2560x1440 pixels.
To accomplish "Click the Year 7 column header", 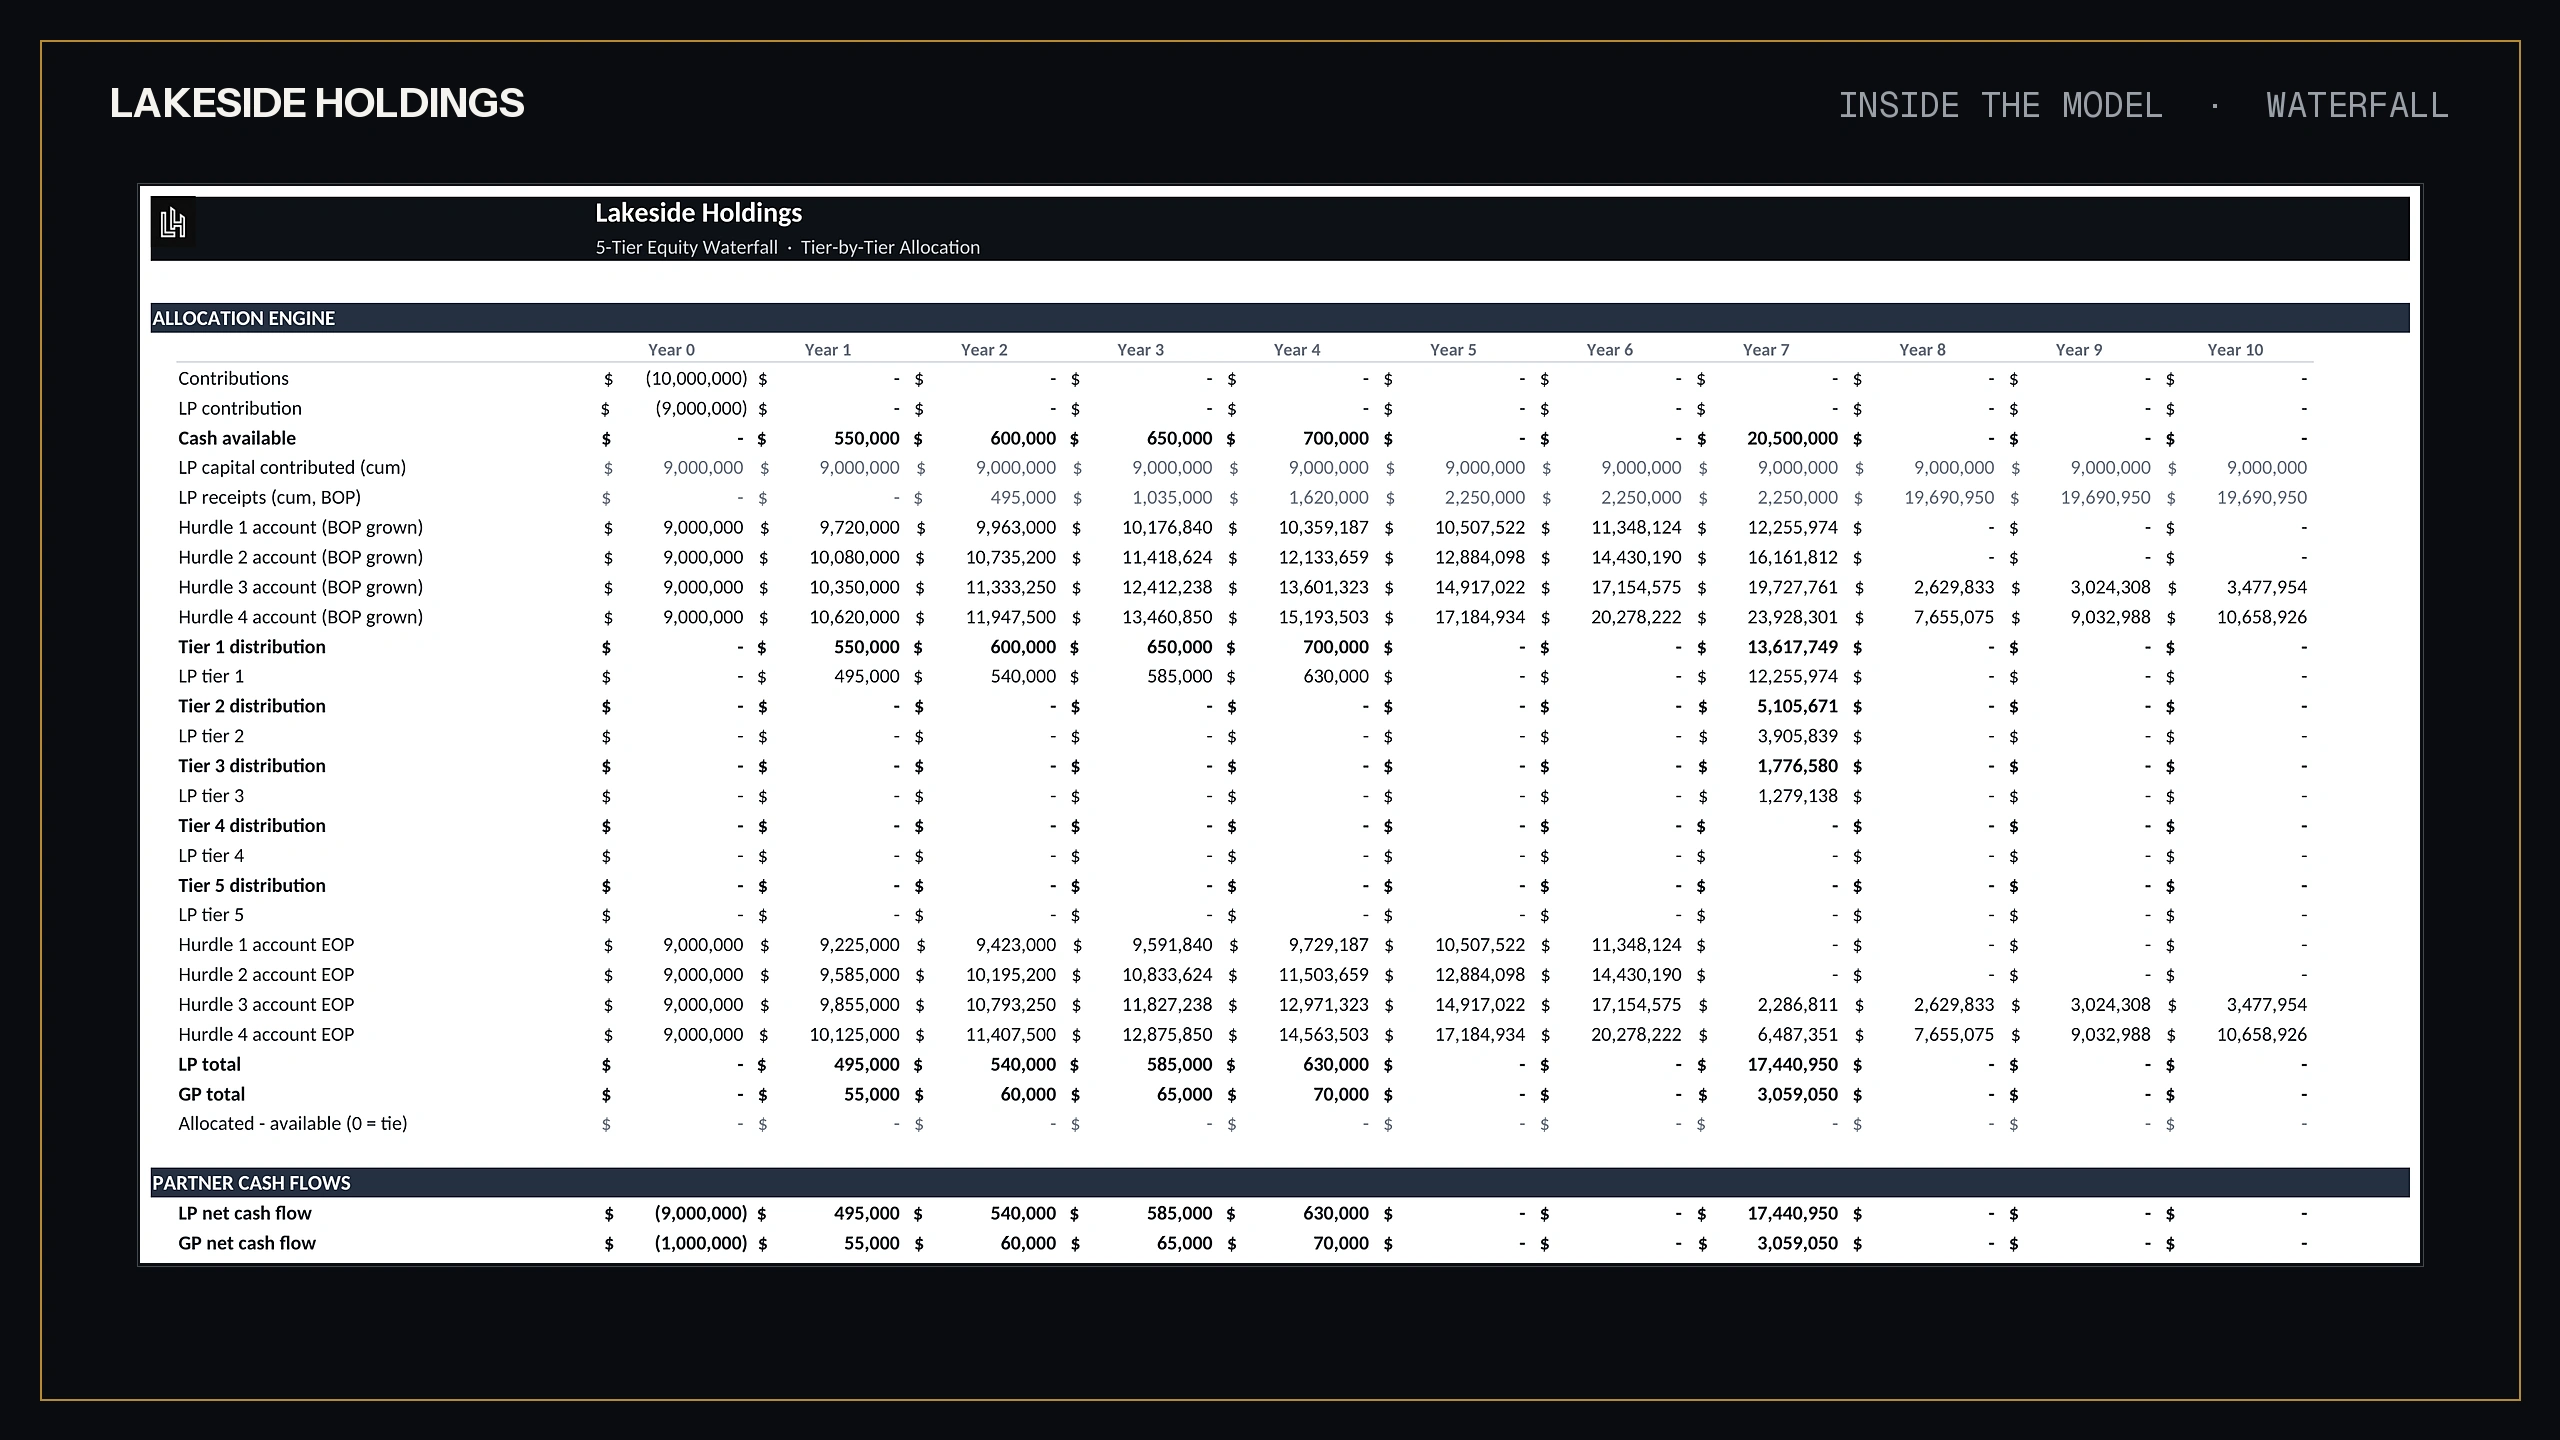I will point(1766,350).
